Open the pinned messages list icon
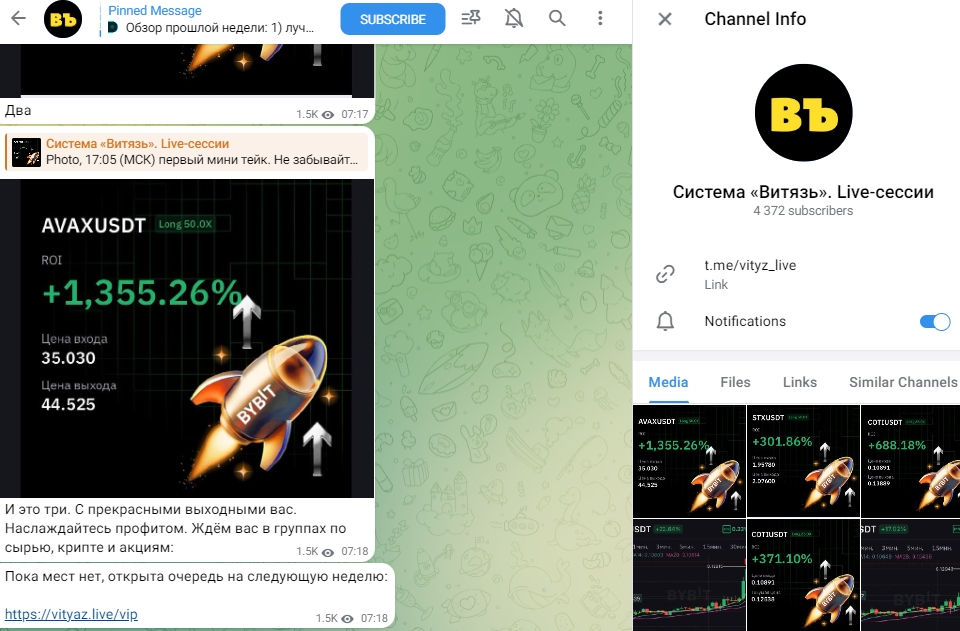960x631 pixels. (471, 19)
